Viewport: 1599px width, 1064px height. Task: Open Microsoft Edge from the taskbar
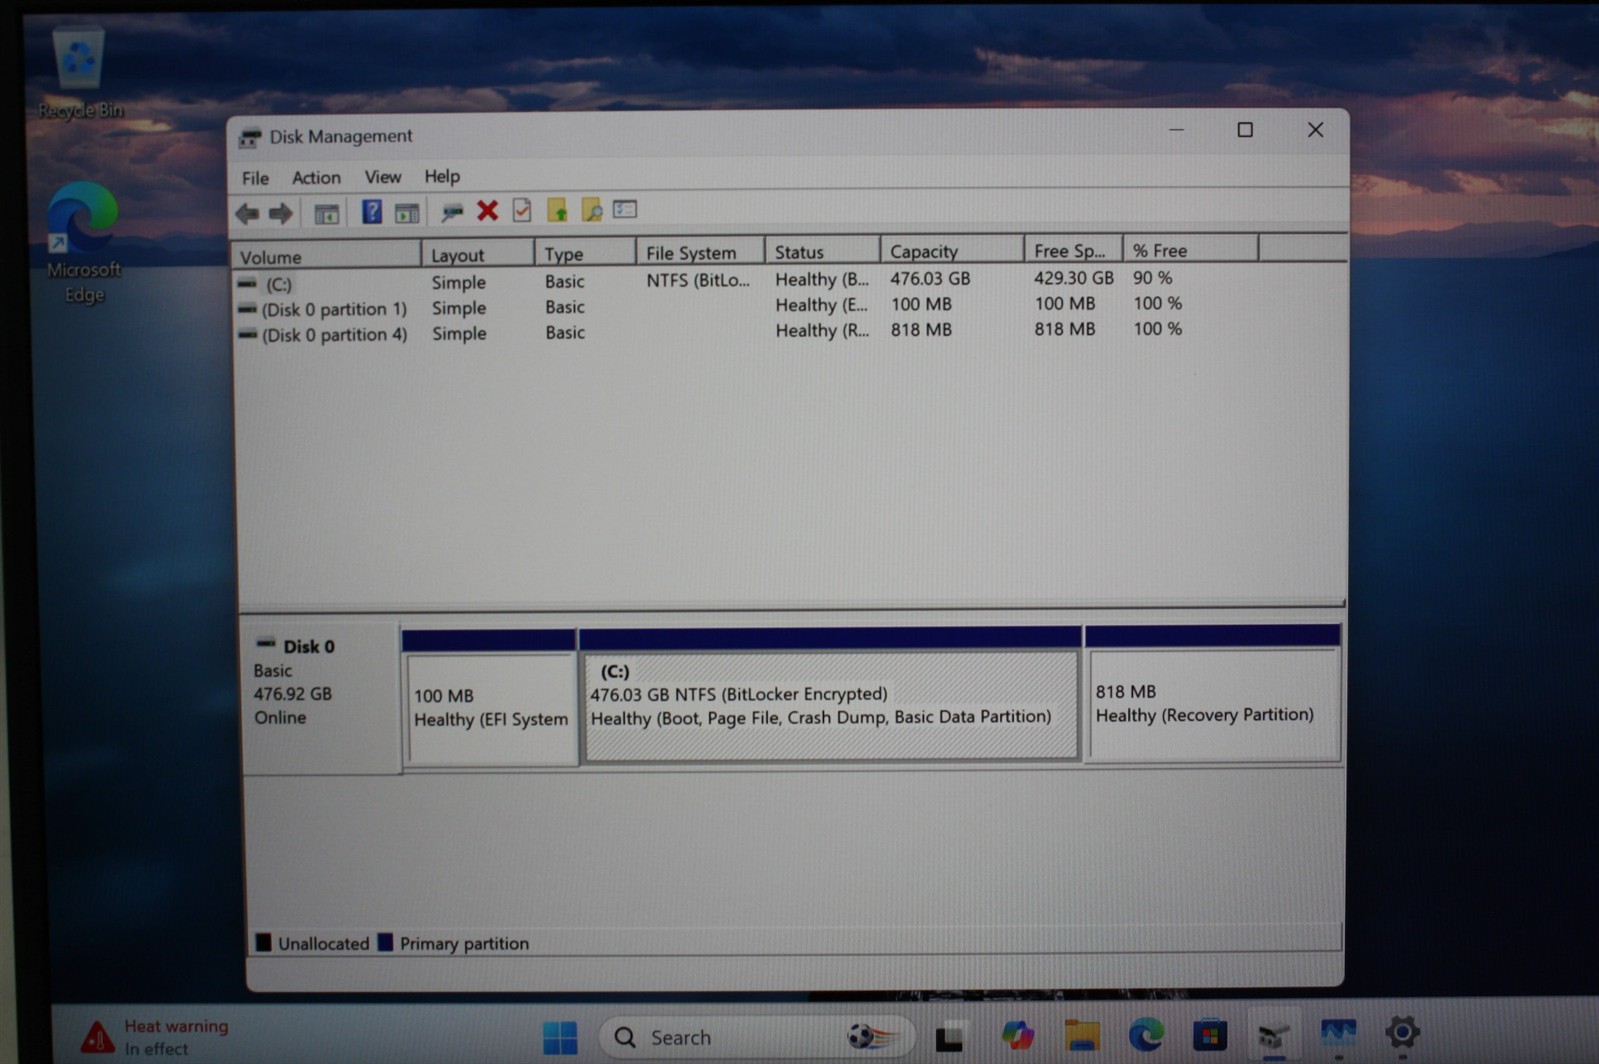(1146, 1034)
